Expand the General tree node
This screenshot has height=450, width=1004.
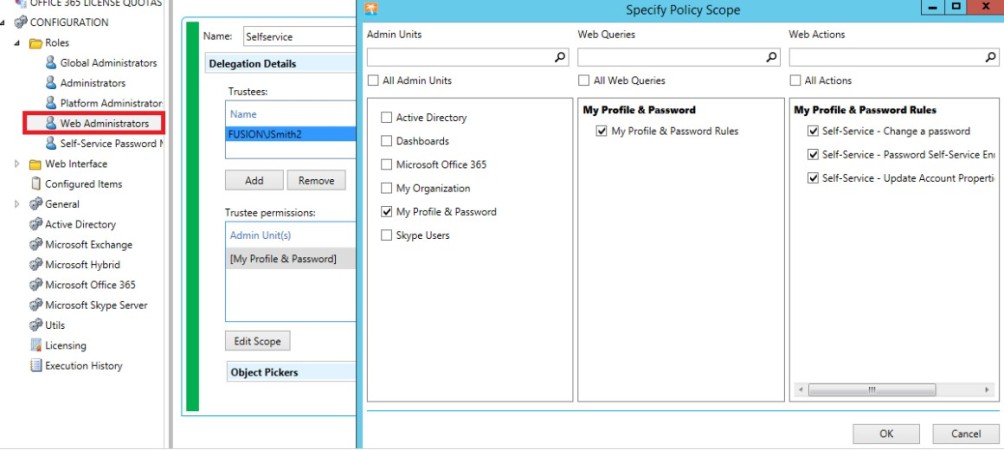(17, 204)
